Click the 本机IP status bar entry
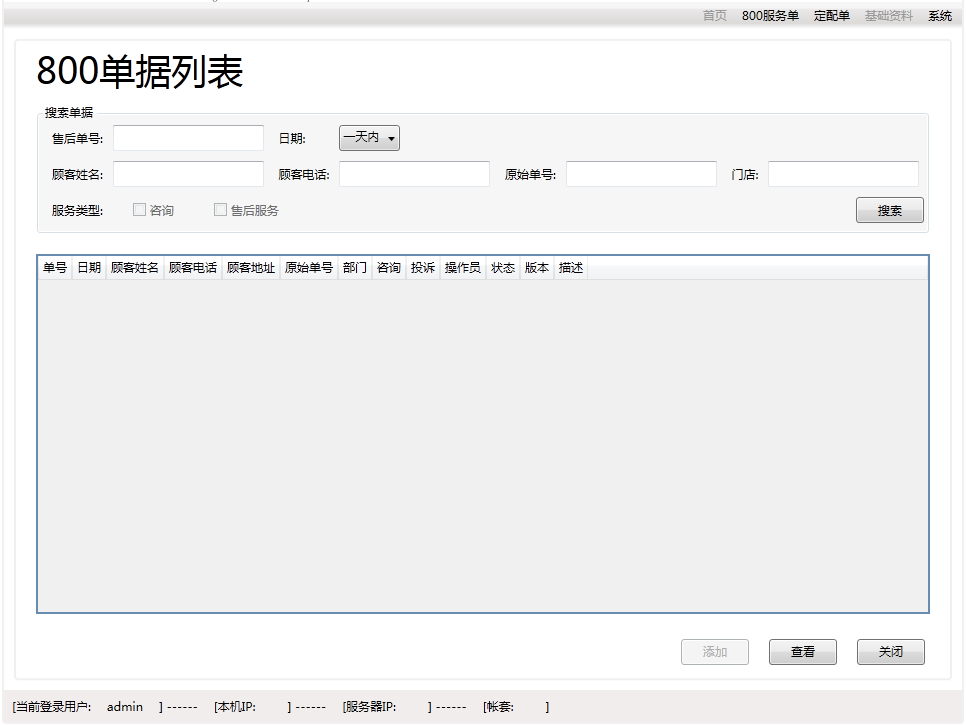This screenshot has width=966, height=726. 235,707
